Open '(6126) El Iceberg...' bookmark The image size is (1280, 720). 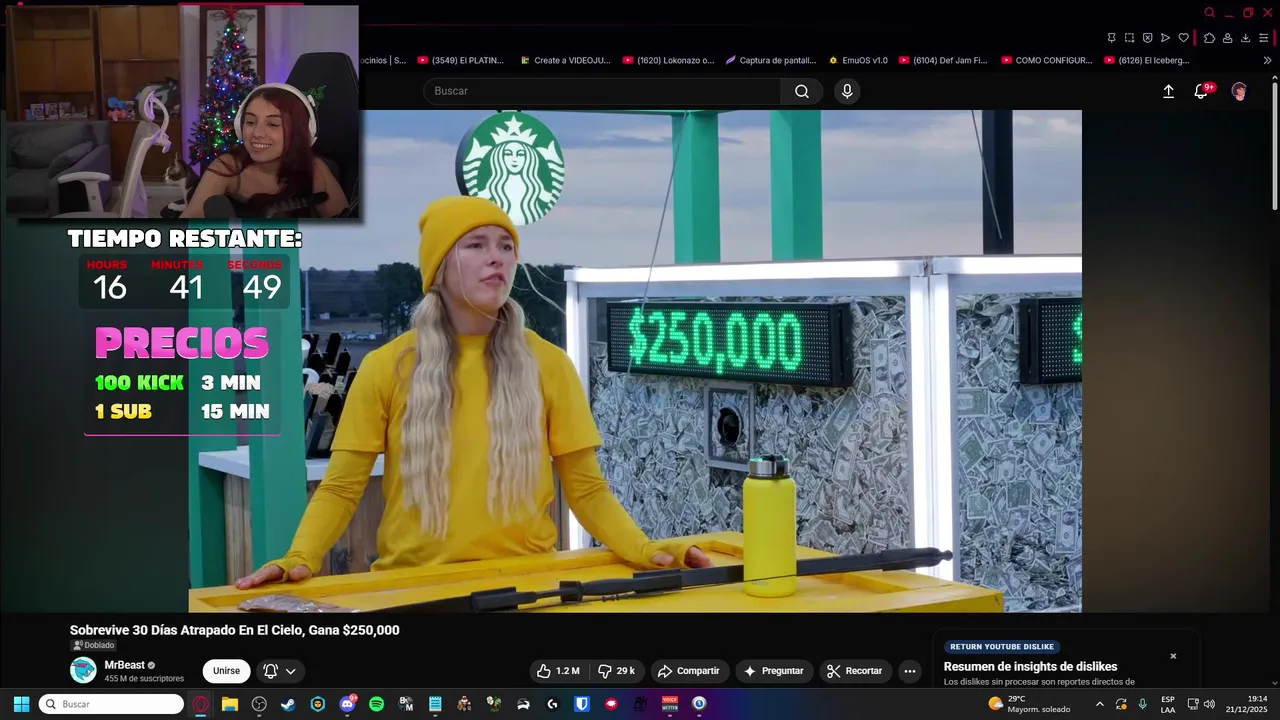tap(1146, 60)
